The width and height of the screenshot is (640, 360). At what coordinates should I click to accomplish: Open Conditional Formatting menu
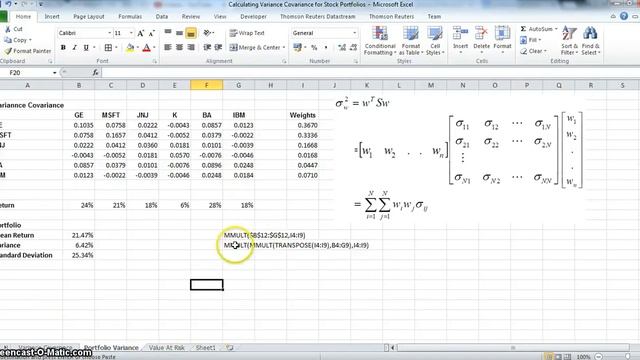pos(380,41)
